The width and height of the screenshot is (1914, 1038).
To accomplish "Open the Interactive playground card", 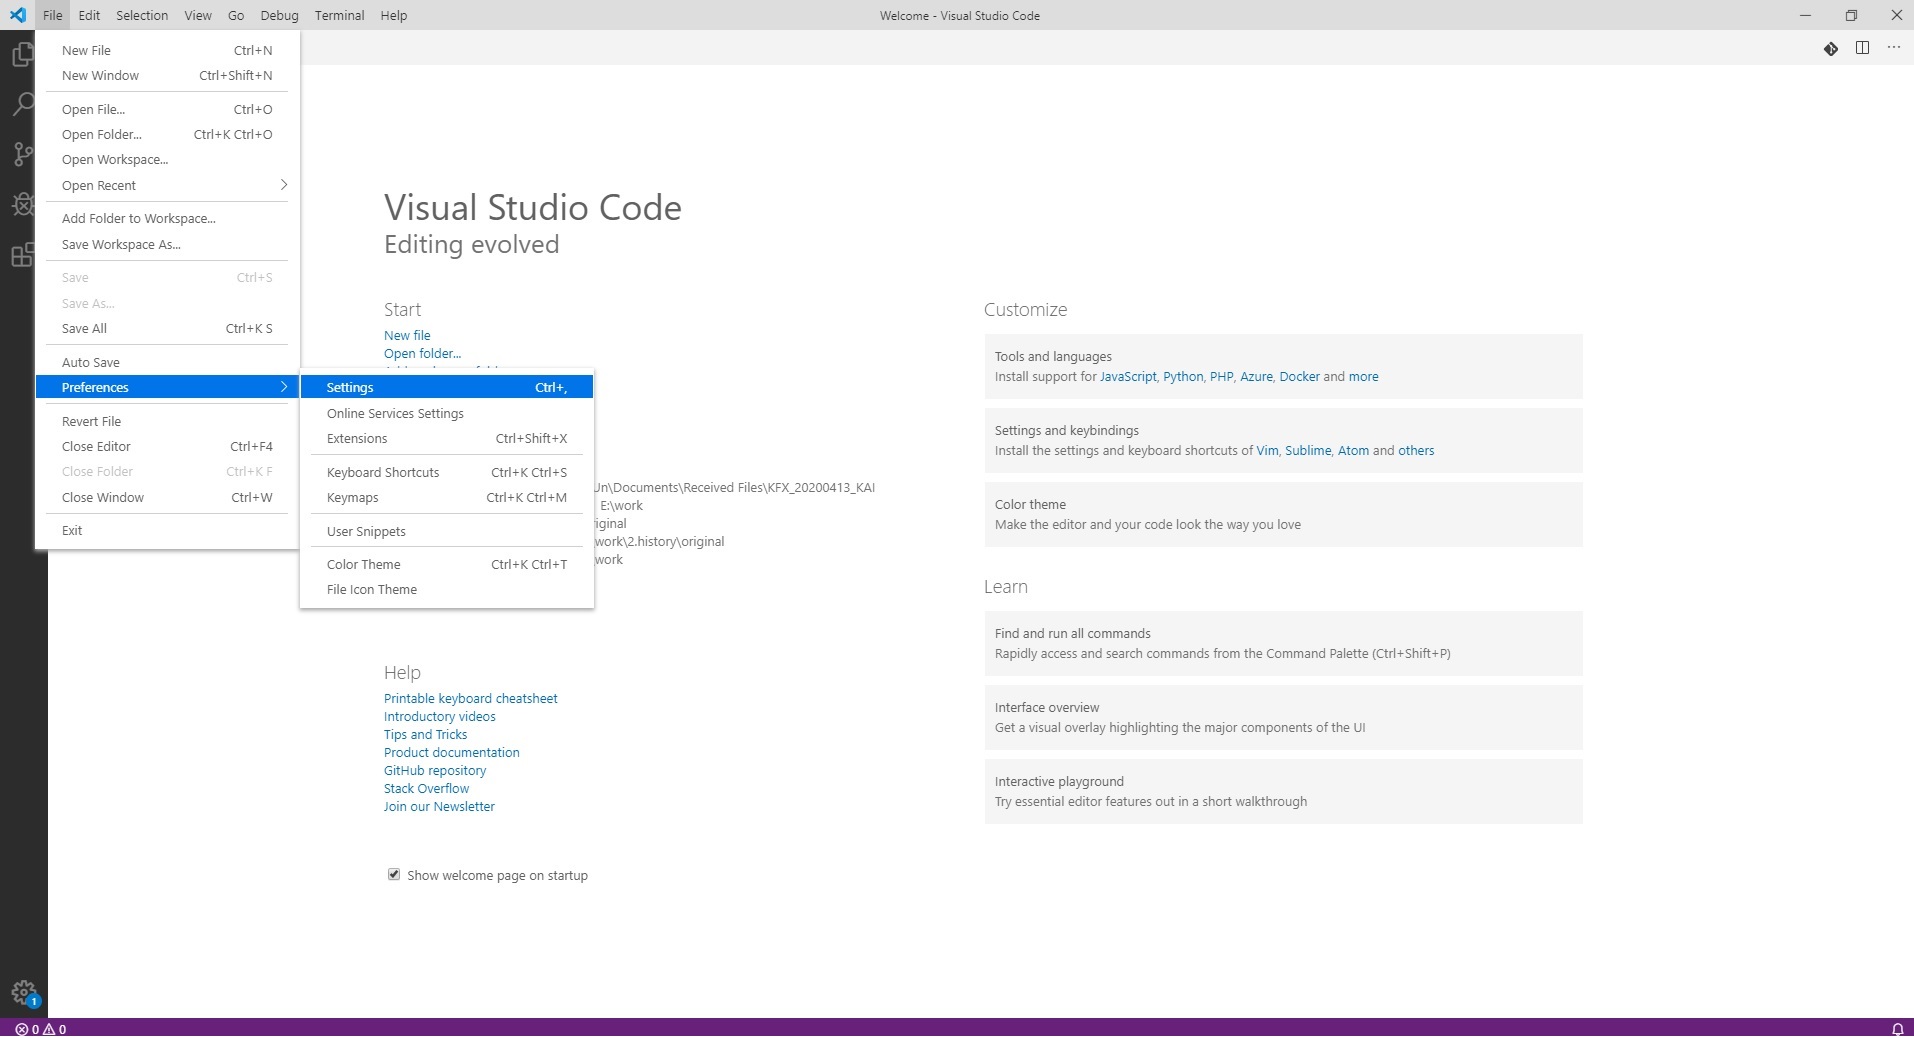I will click(1283, 791).
